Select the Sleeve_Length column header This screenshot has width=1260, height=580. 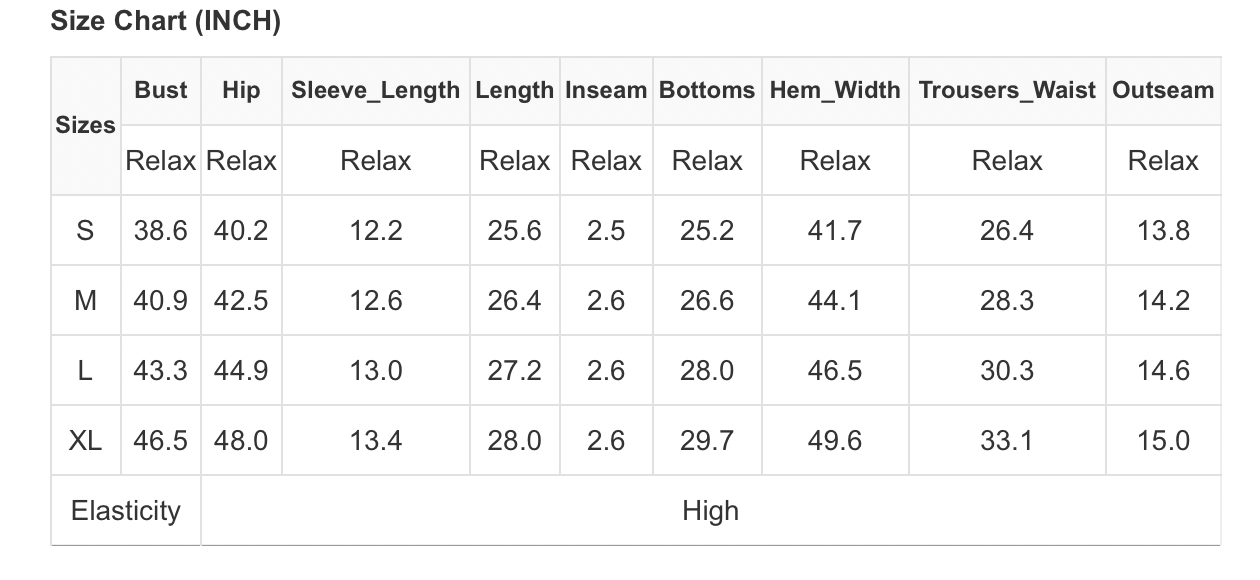[x=375, y=90]
